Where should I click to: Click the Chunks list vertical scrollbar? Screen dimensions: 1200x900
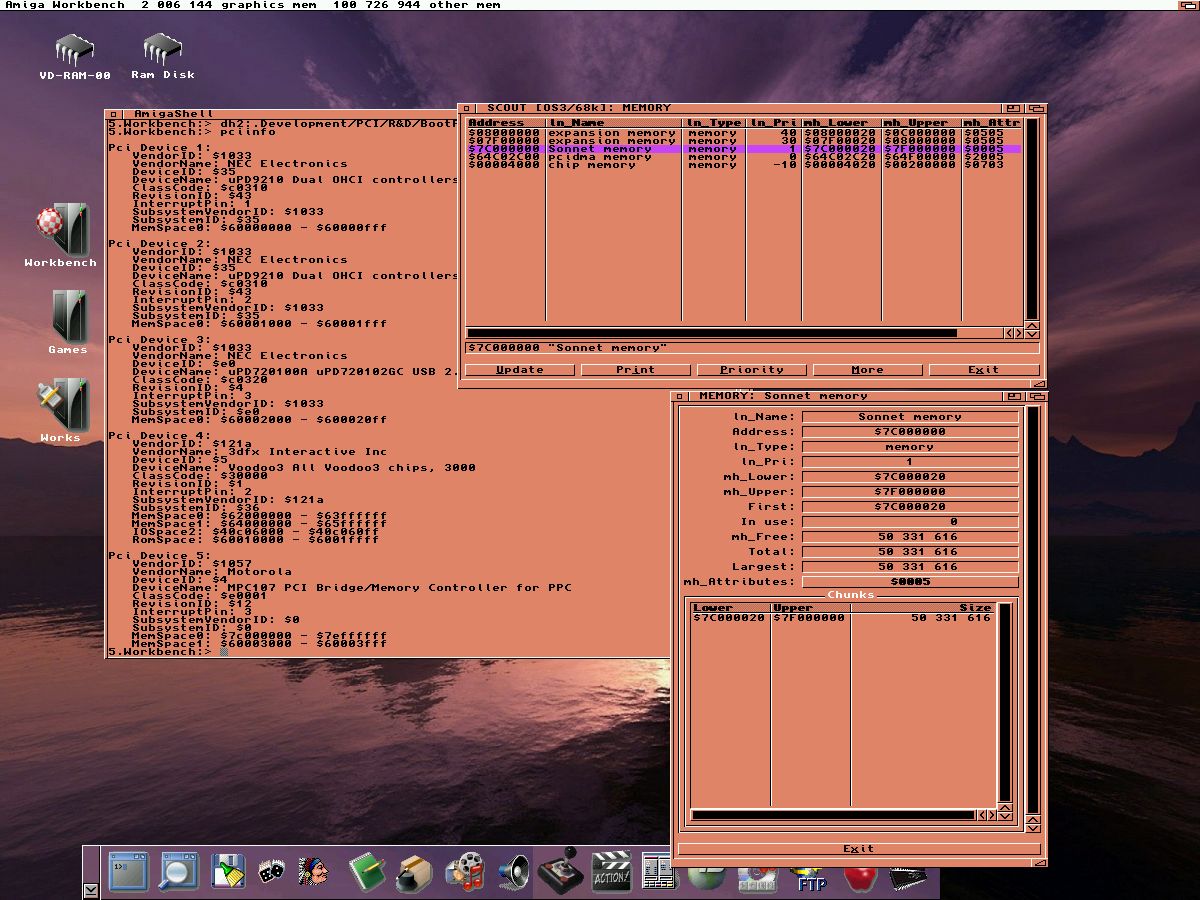pyautogui.click(x=1004, y=702)
